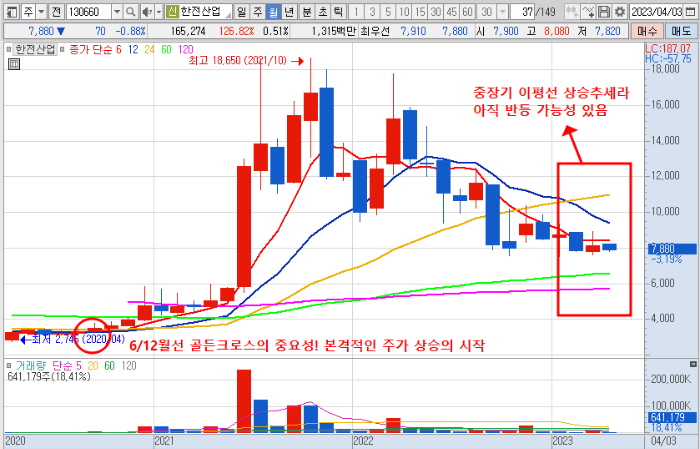Open the speaker options dropdown arrow
The image size is (700, 449).
point(158,12)
